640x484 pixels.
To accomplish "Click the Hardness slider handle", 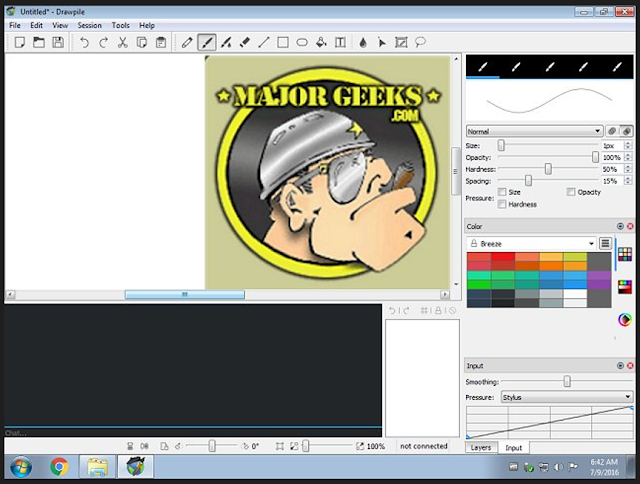I will (x=548, y=169).
